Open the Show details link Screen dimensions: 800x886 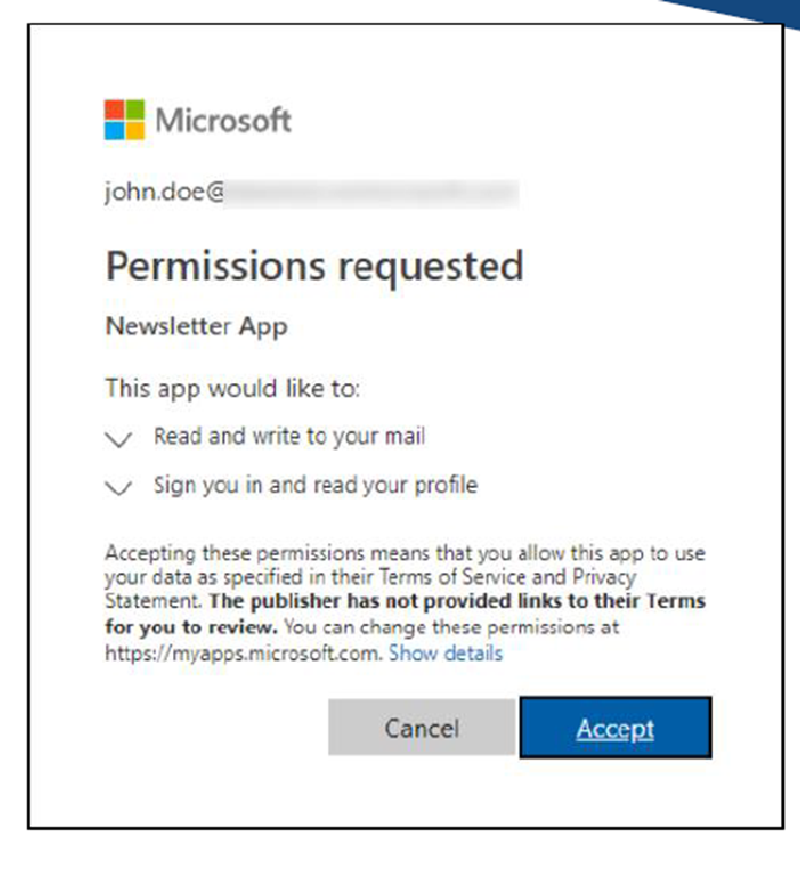446,653
